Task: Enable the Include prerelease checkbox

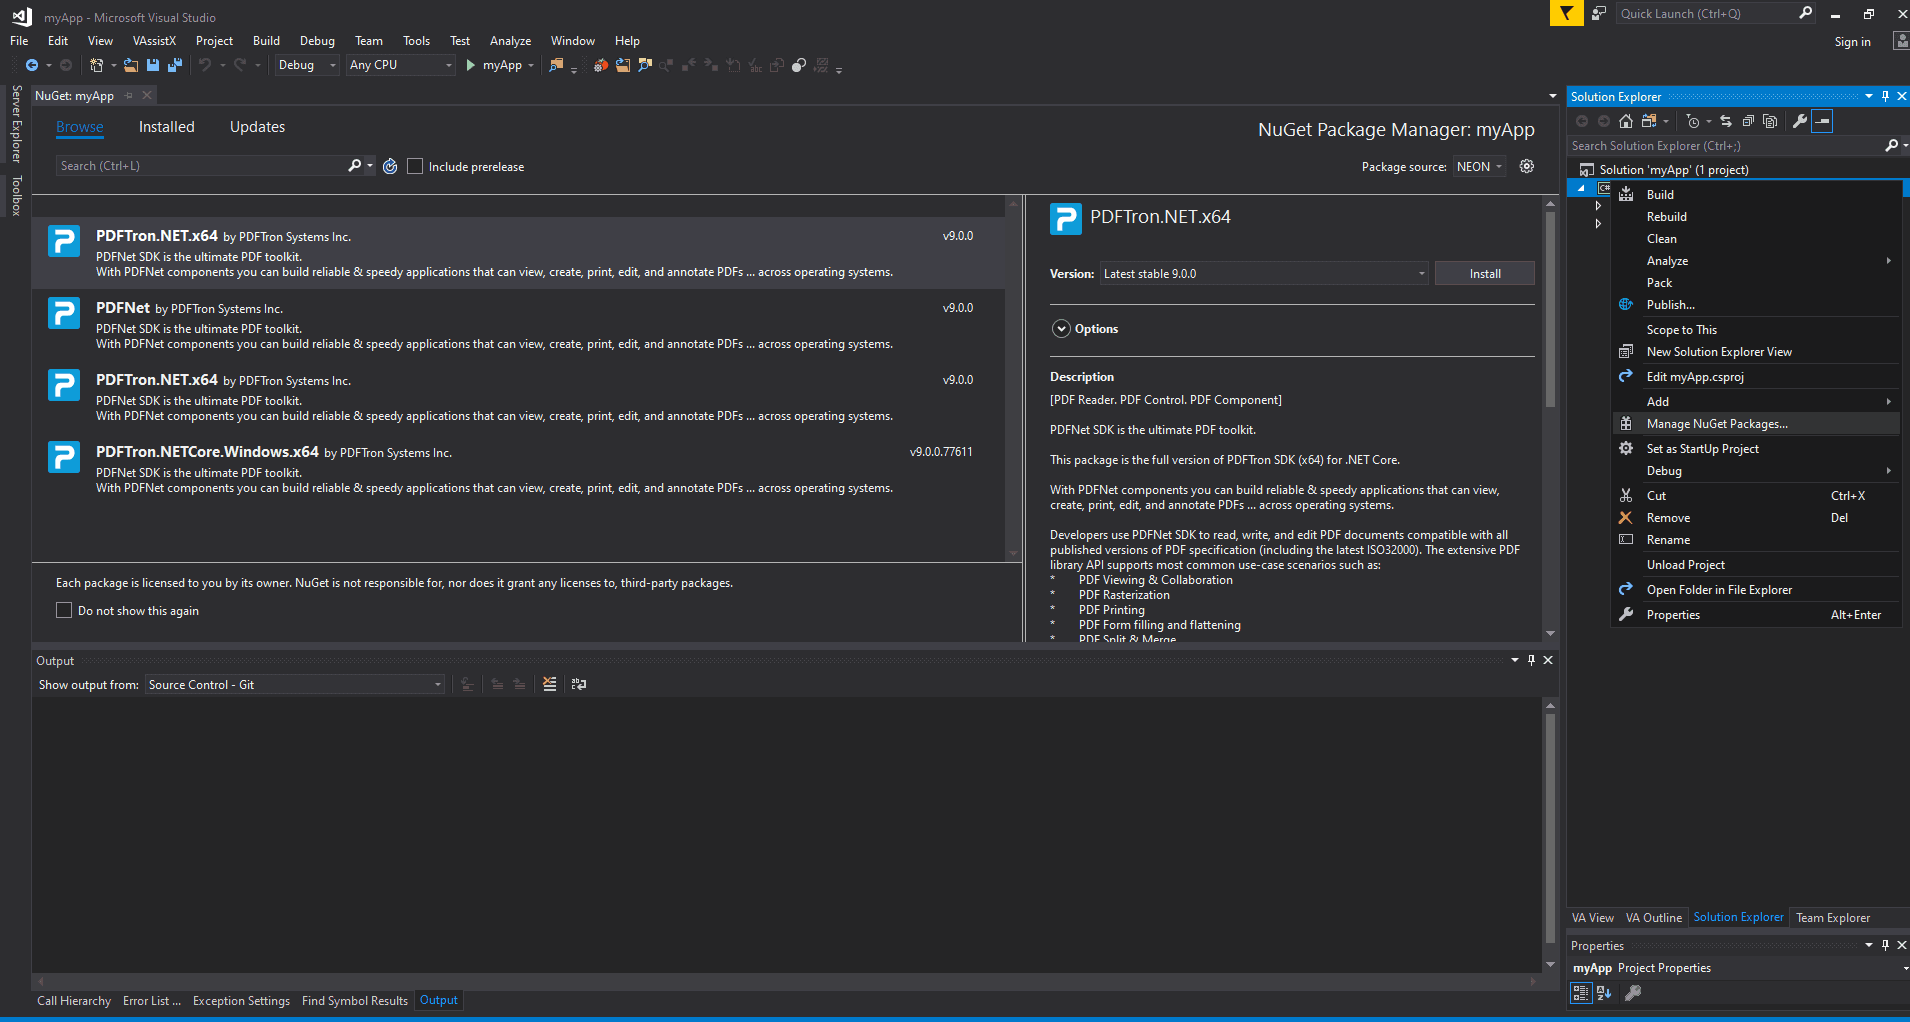Action: pos(416,166)
